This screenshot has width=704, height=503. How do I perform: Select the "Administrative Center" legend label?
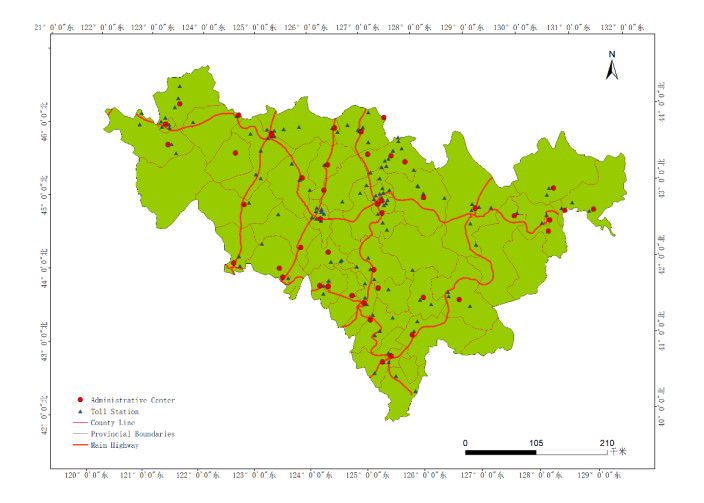pyautogui.click(x=132, y=400)
